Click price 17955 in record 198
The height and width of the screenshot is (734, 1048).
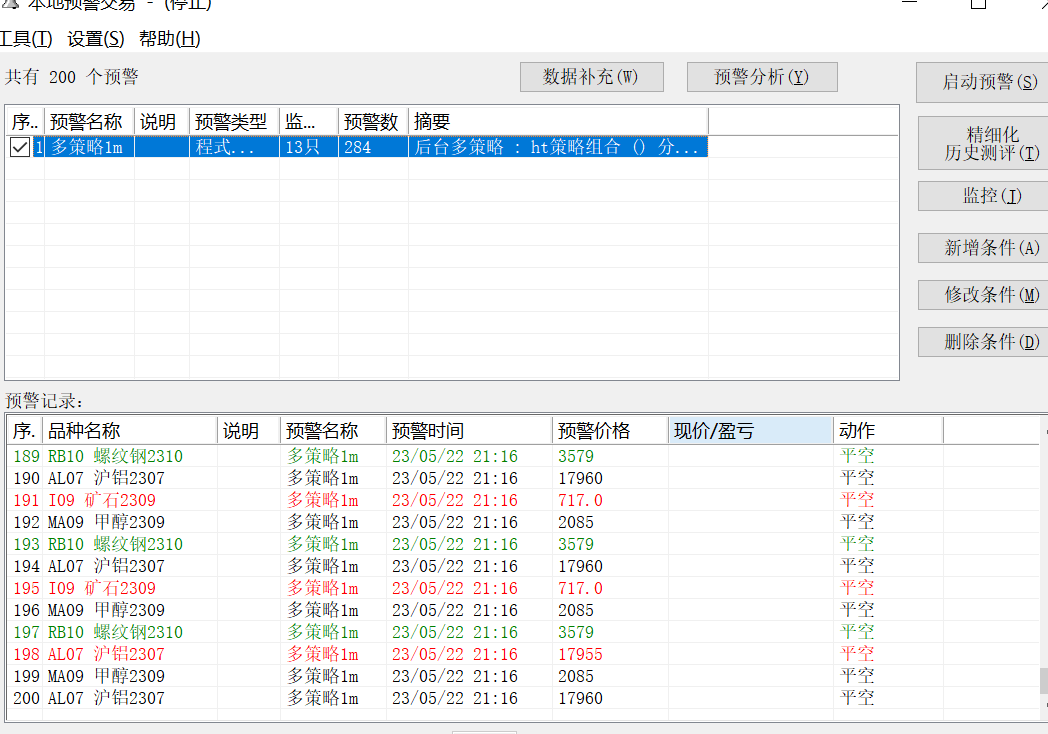click(x=580, y=654)
